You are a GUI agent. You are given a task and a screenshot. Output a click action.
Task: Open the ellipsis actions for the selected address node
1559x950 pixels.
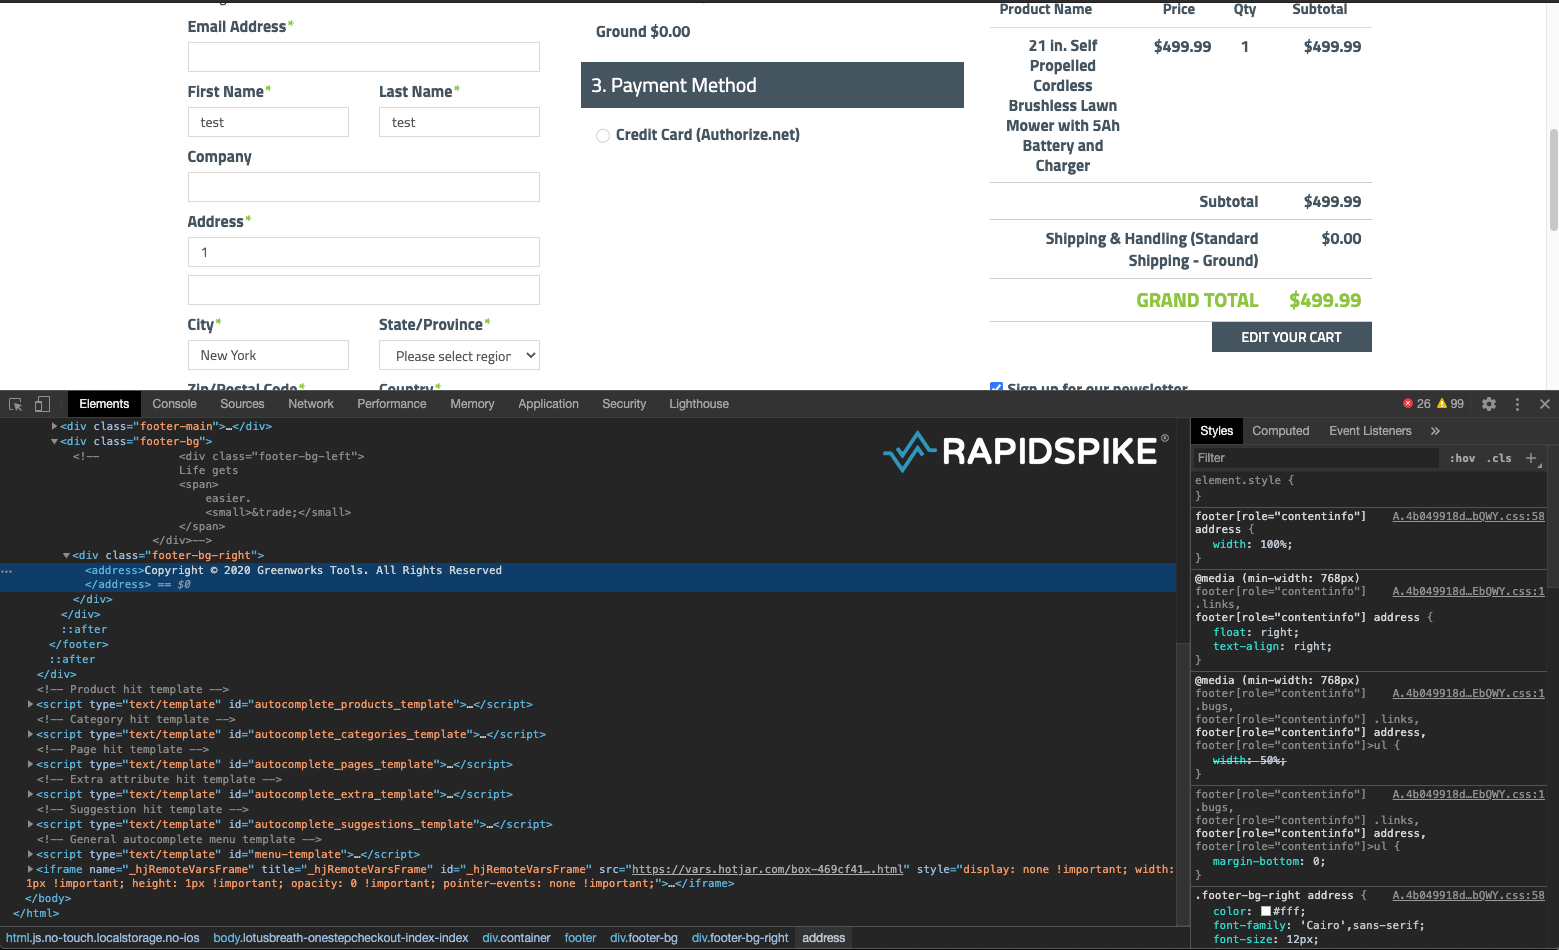click(7, 571)
